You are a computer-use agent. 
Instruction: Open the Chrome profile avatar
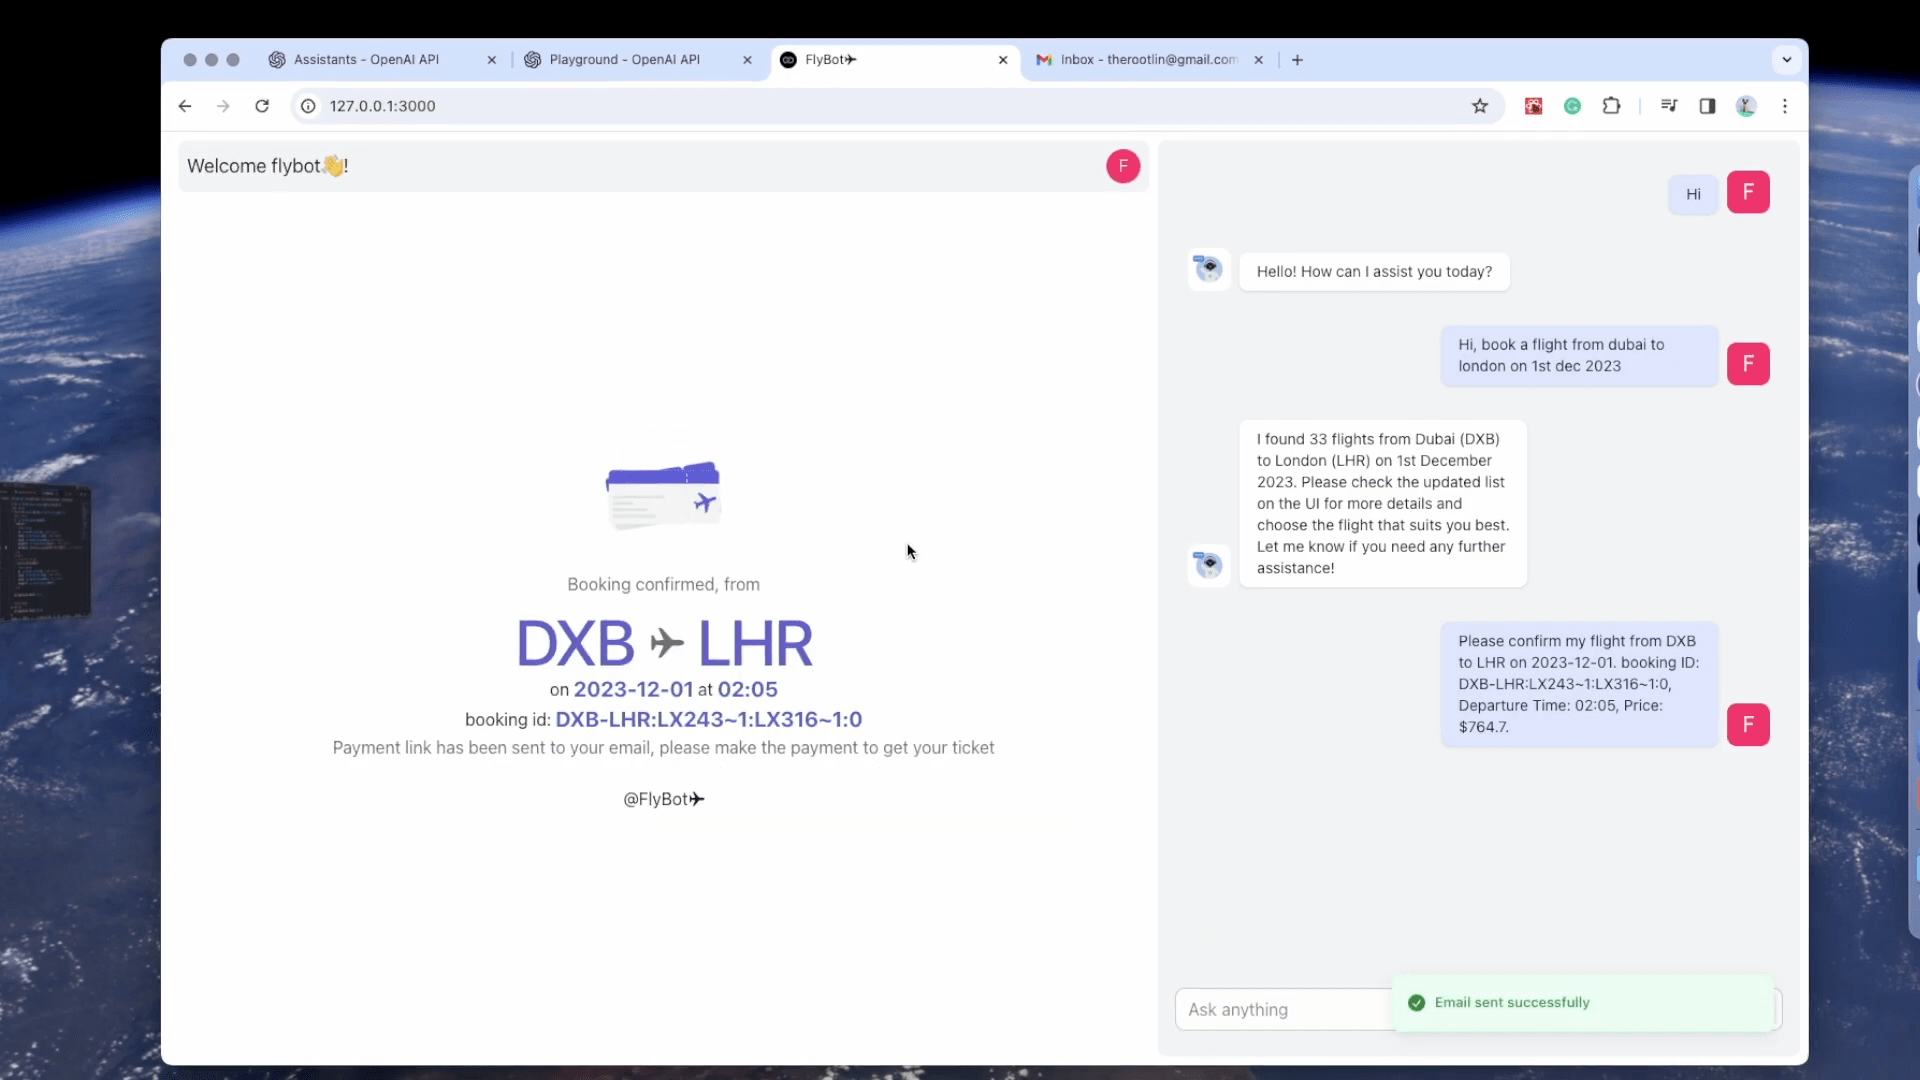click(1746, 106)
